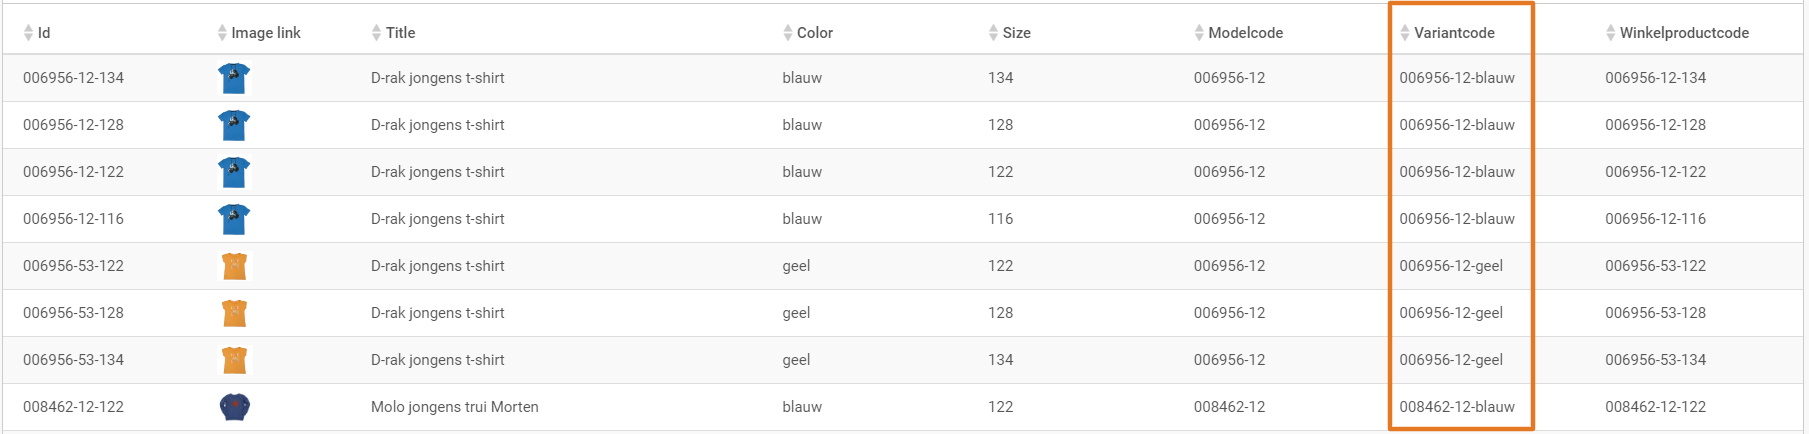
Task: Select variantcode cell 008462-12-blauw
Action: 1457,407
